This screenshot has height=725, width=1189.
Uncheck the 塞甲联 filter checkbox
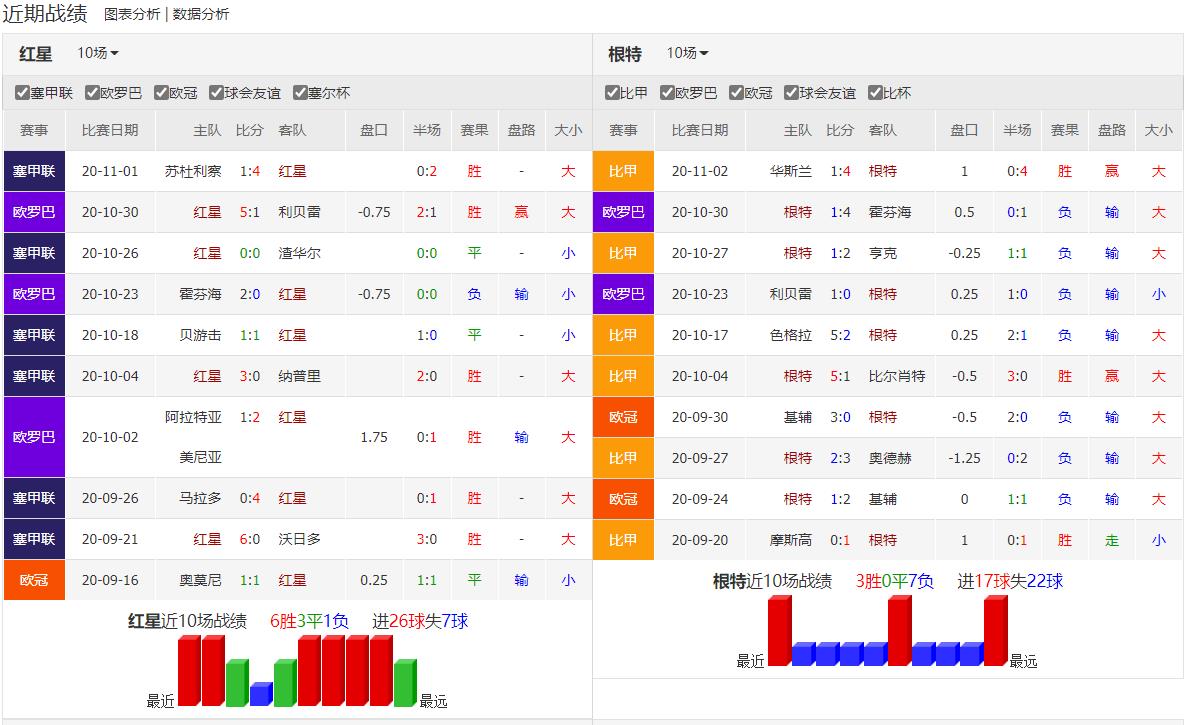pyautogui.click(x=22, y=93)
